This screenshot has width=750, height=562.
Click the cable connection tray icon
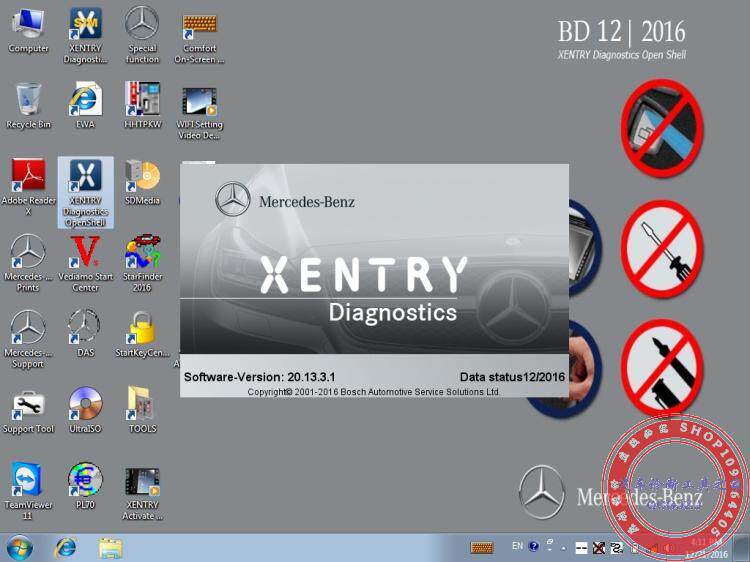(618, 548)
